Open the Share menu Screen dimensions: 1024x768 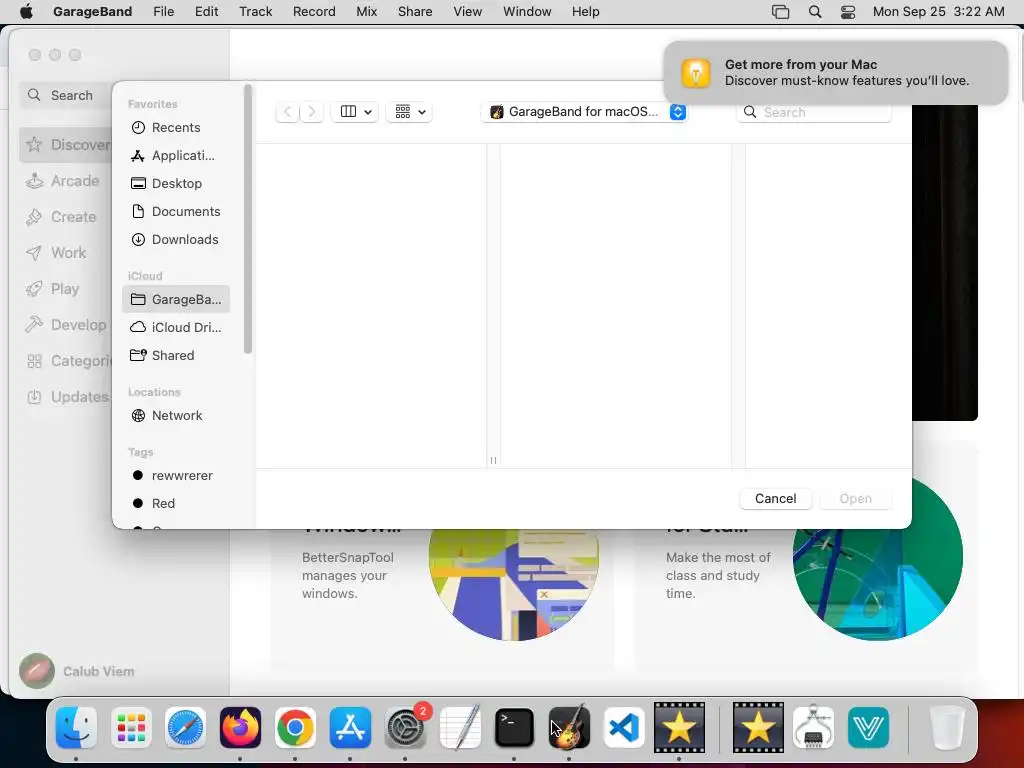415,12
